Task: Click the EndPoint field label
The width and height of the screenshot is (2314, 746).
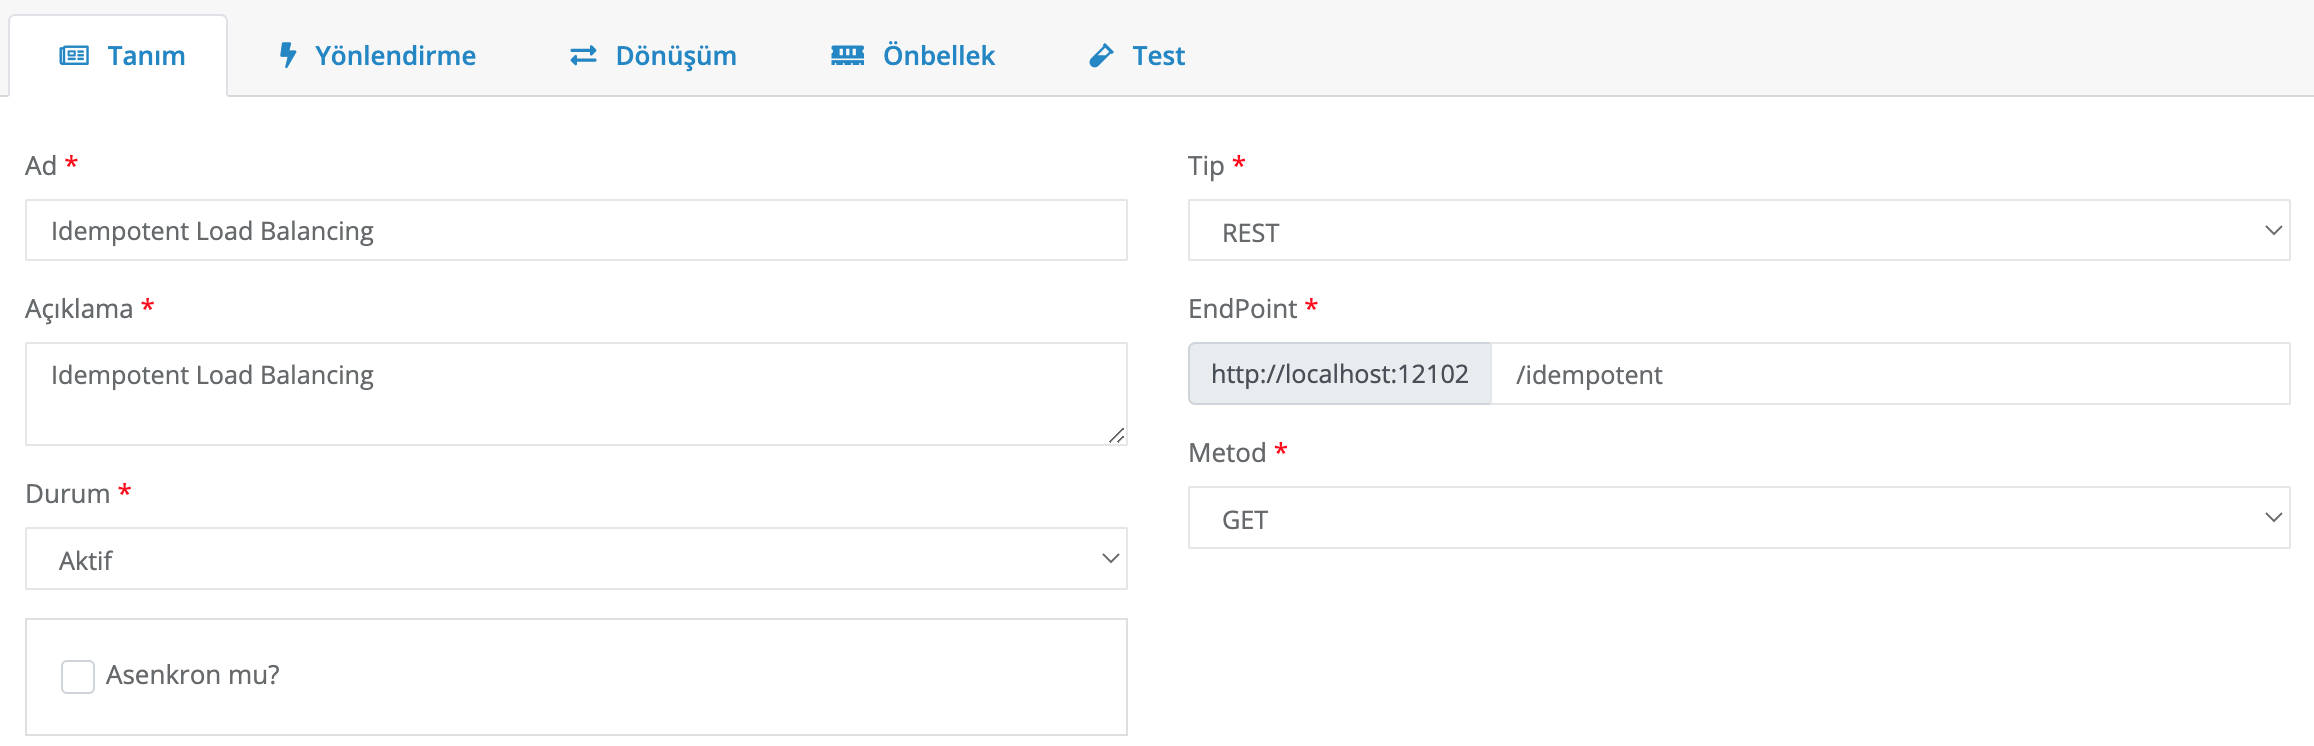Action: pyautogui.click(x=1242, y=309)
